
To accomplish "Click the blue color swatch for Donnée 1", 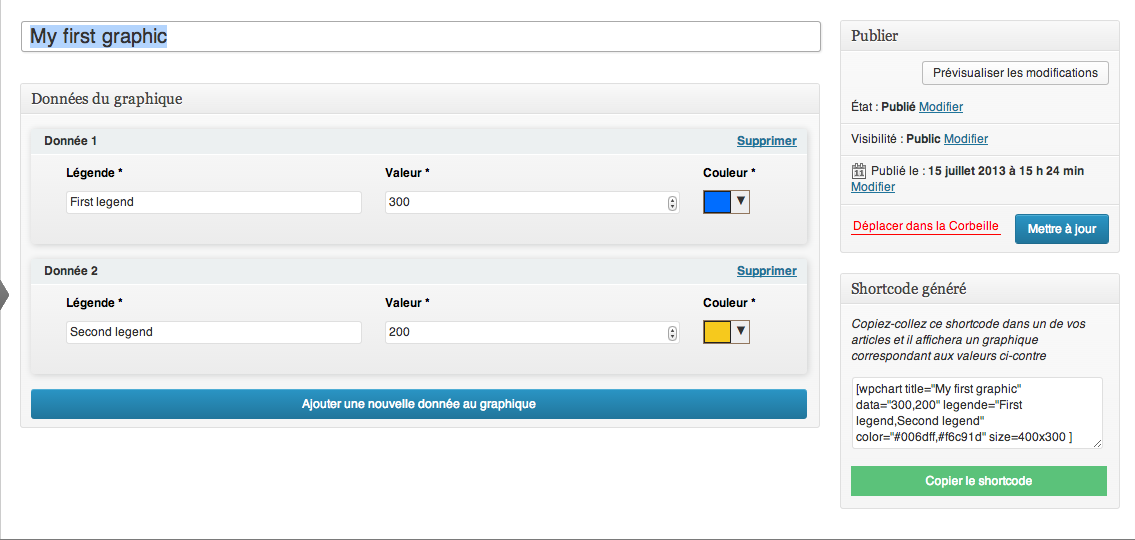I will pos(717,202).
